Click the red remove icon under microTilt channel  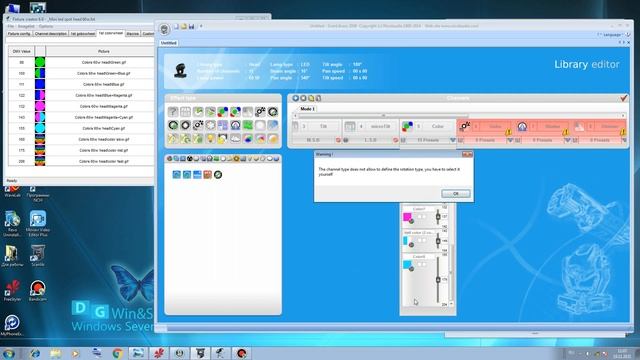point(395,140)
